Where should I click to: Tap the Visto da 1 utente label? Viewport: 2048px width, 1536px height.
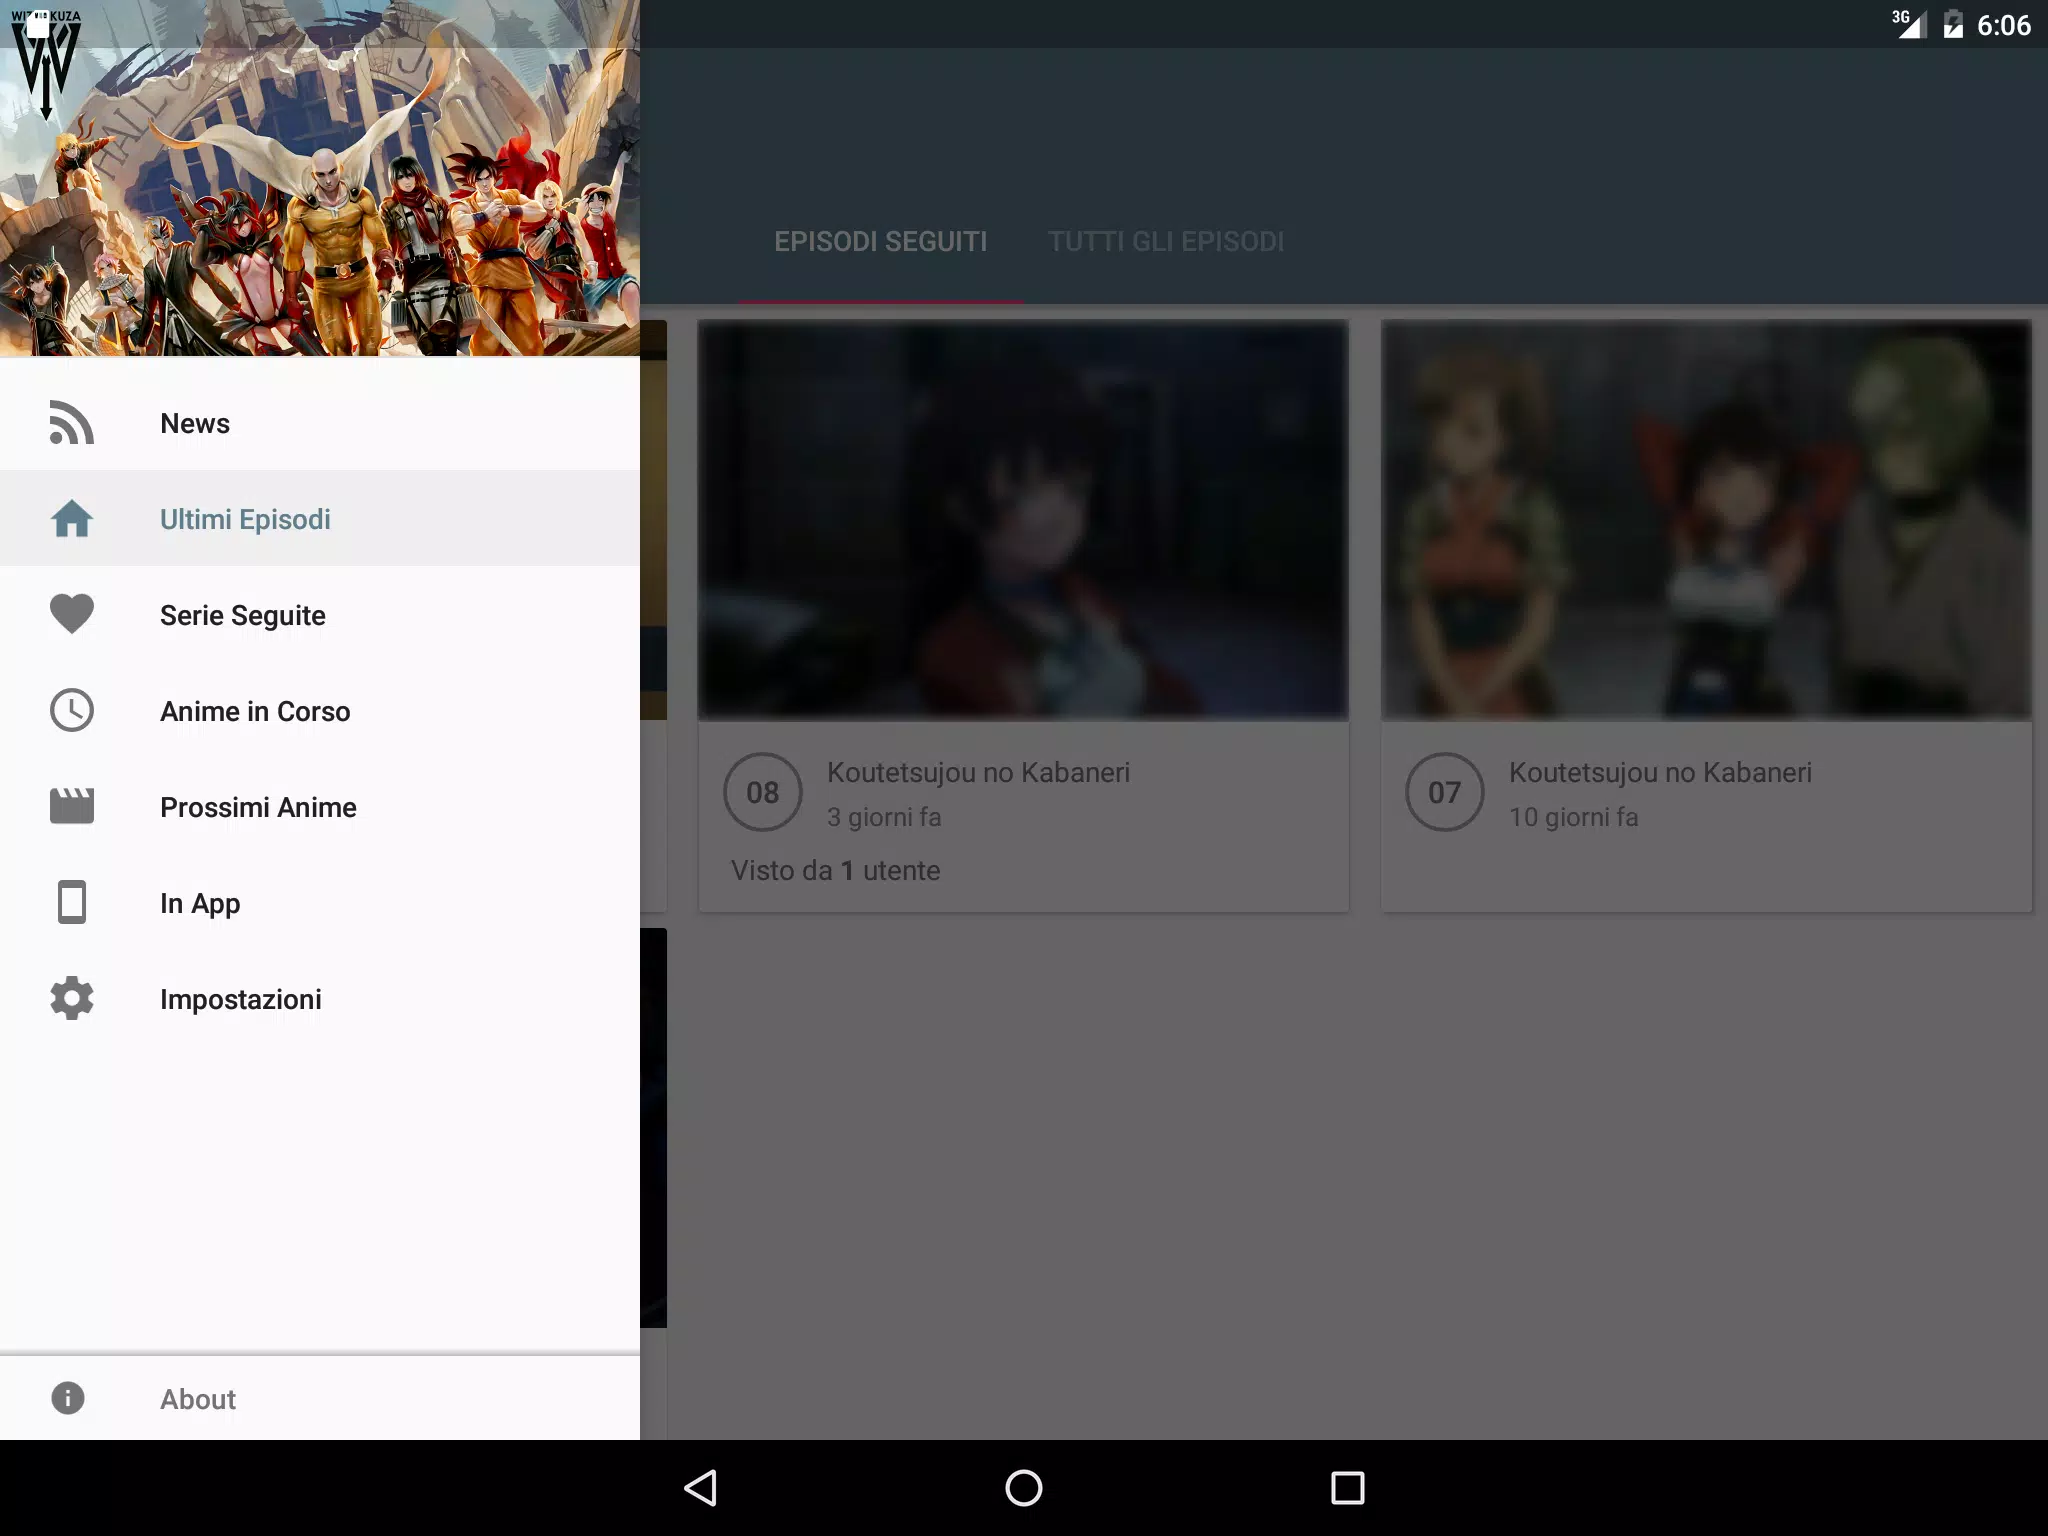click(835, 870)
